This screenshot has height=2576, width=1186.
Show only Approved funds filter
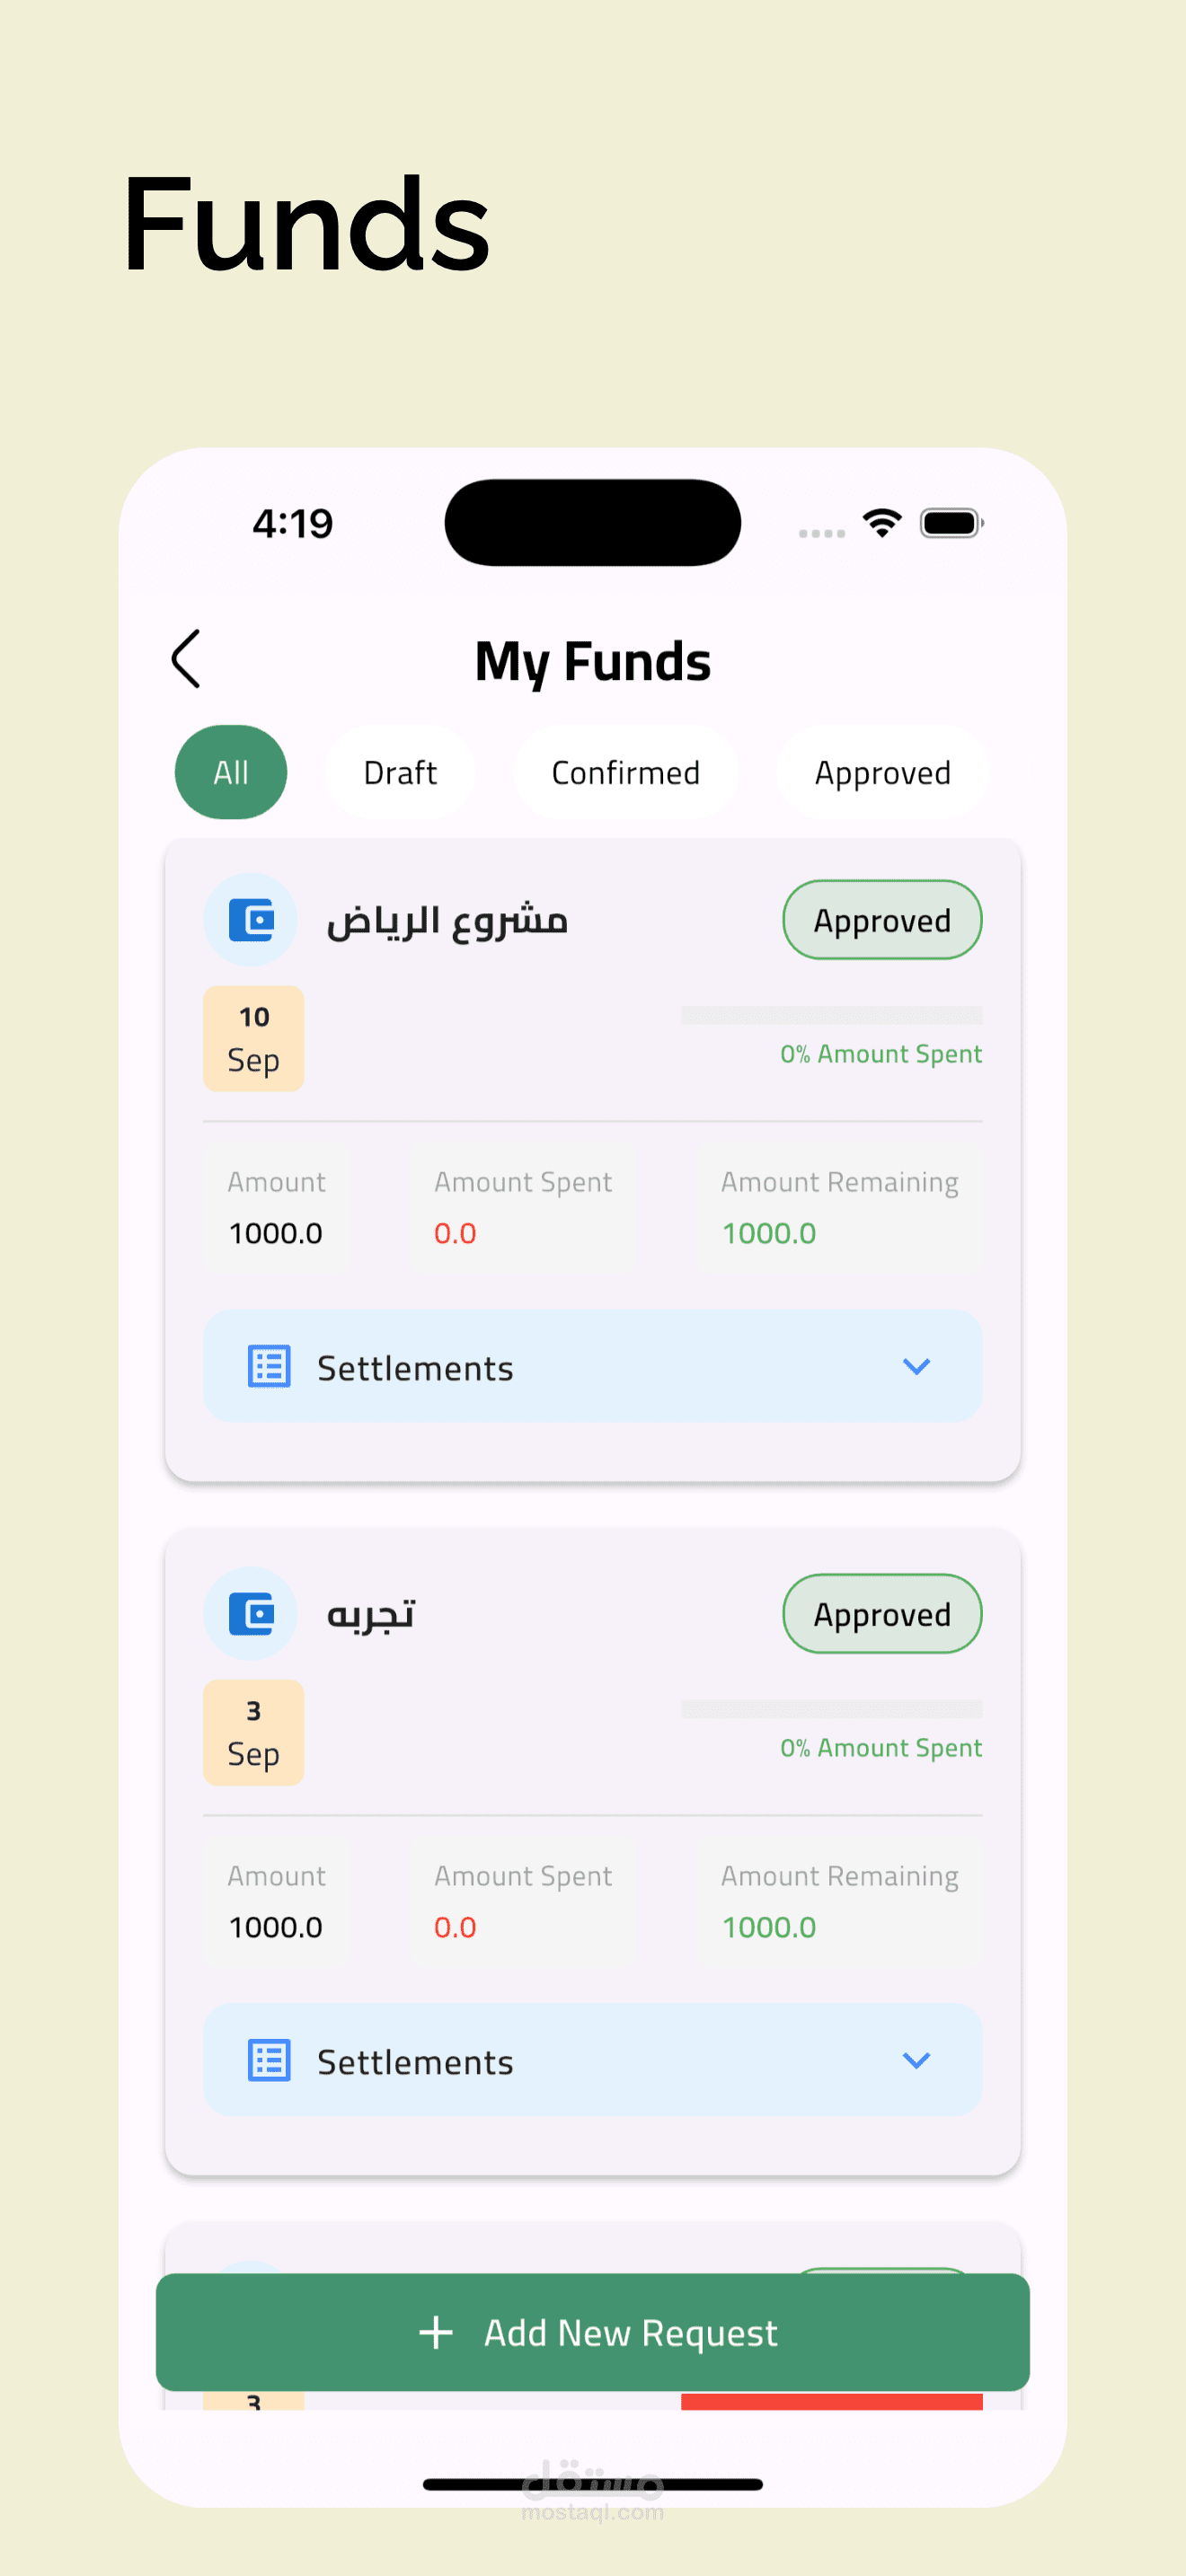(x=882, y=772)
